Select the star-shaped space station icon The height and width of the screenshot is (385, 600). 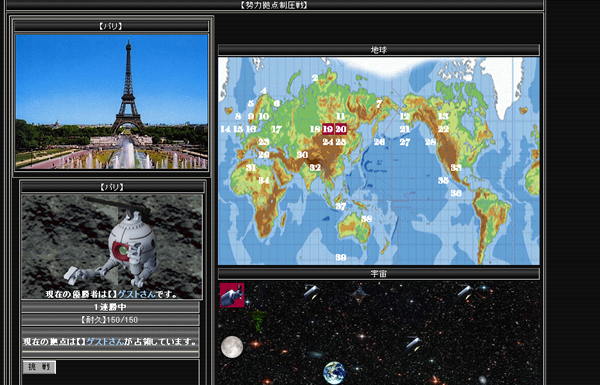click(x=359, y=294)
